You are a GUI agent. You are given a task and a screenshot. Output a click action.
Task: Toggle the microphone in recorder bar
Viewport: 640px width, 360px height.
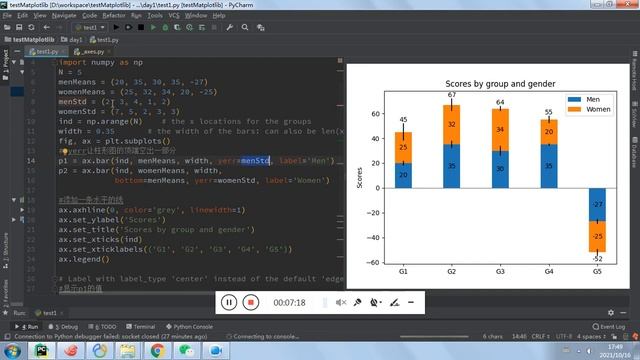pyautogui.click(x=358, y=302)
